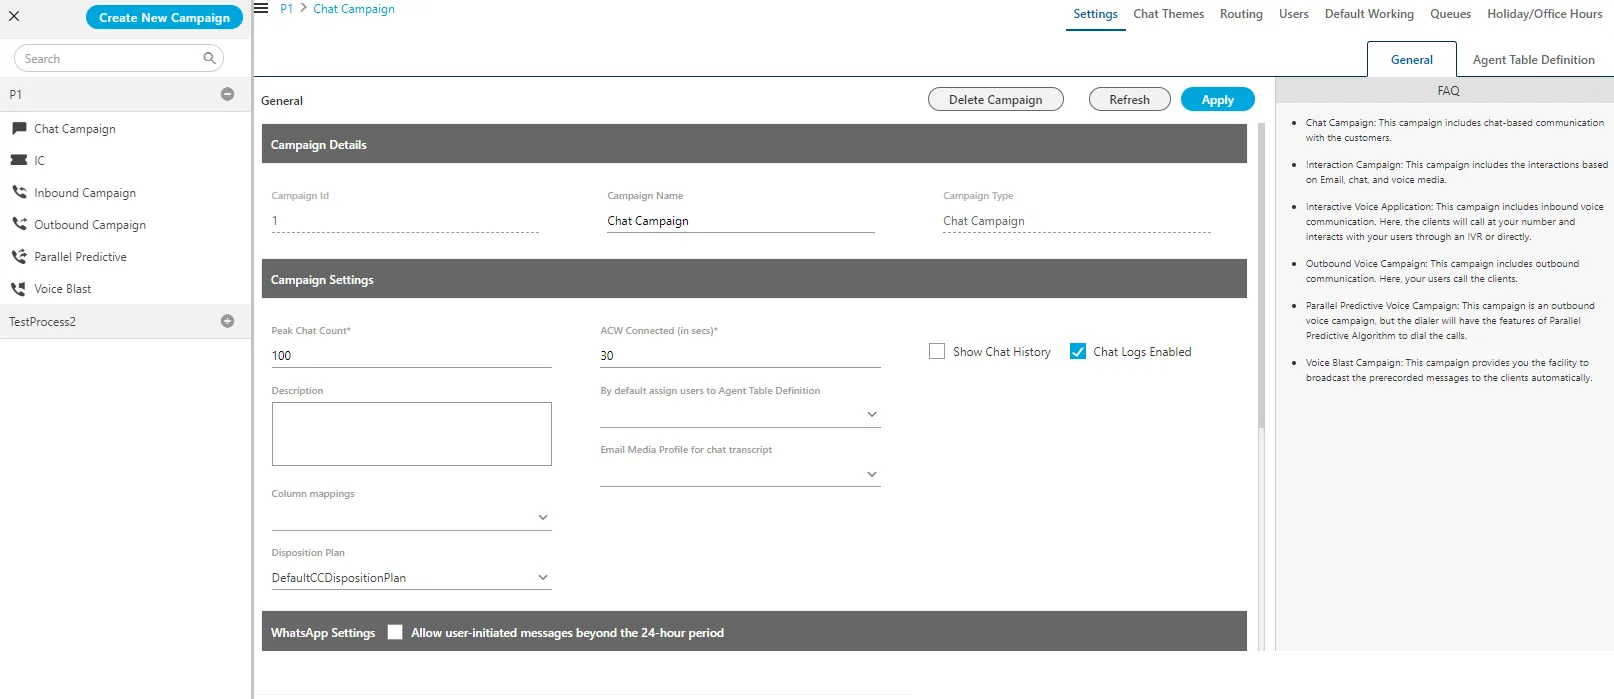Select the General sub-tab
The image size is (1614, 699).
click(1411, 59)
